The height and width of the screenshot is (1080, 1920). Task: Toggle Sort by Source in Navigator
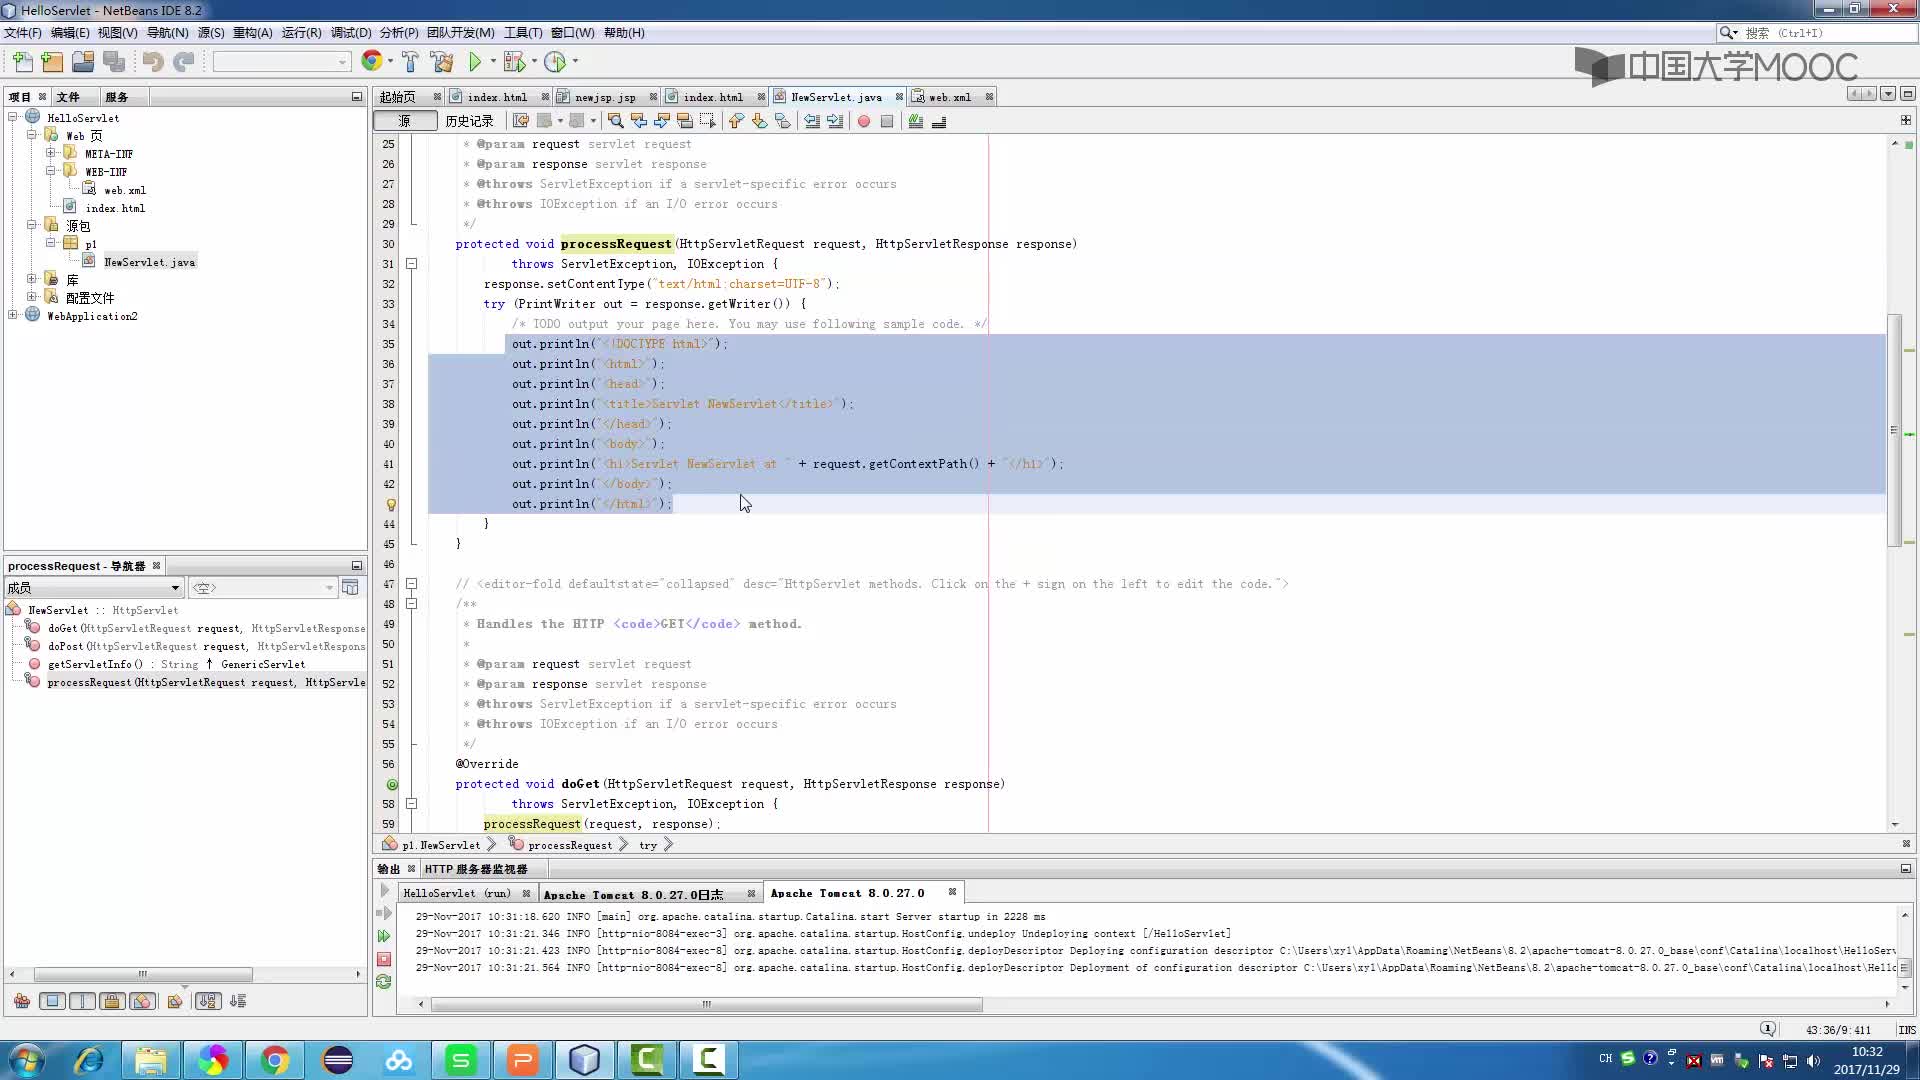[238, 1001]
